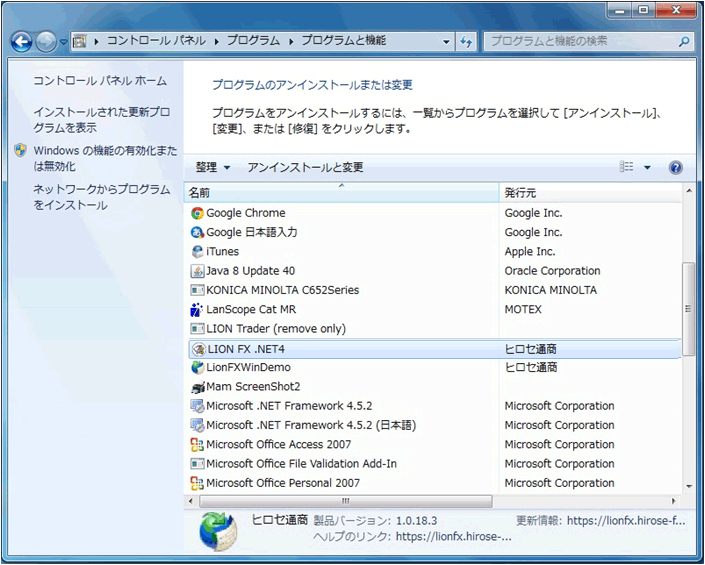Select the LION FX .NET4 icon
705x565 pixels.
click(x=198, y=349)
